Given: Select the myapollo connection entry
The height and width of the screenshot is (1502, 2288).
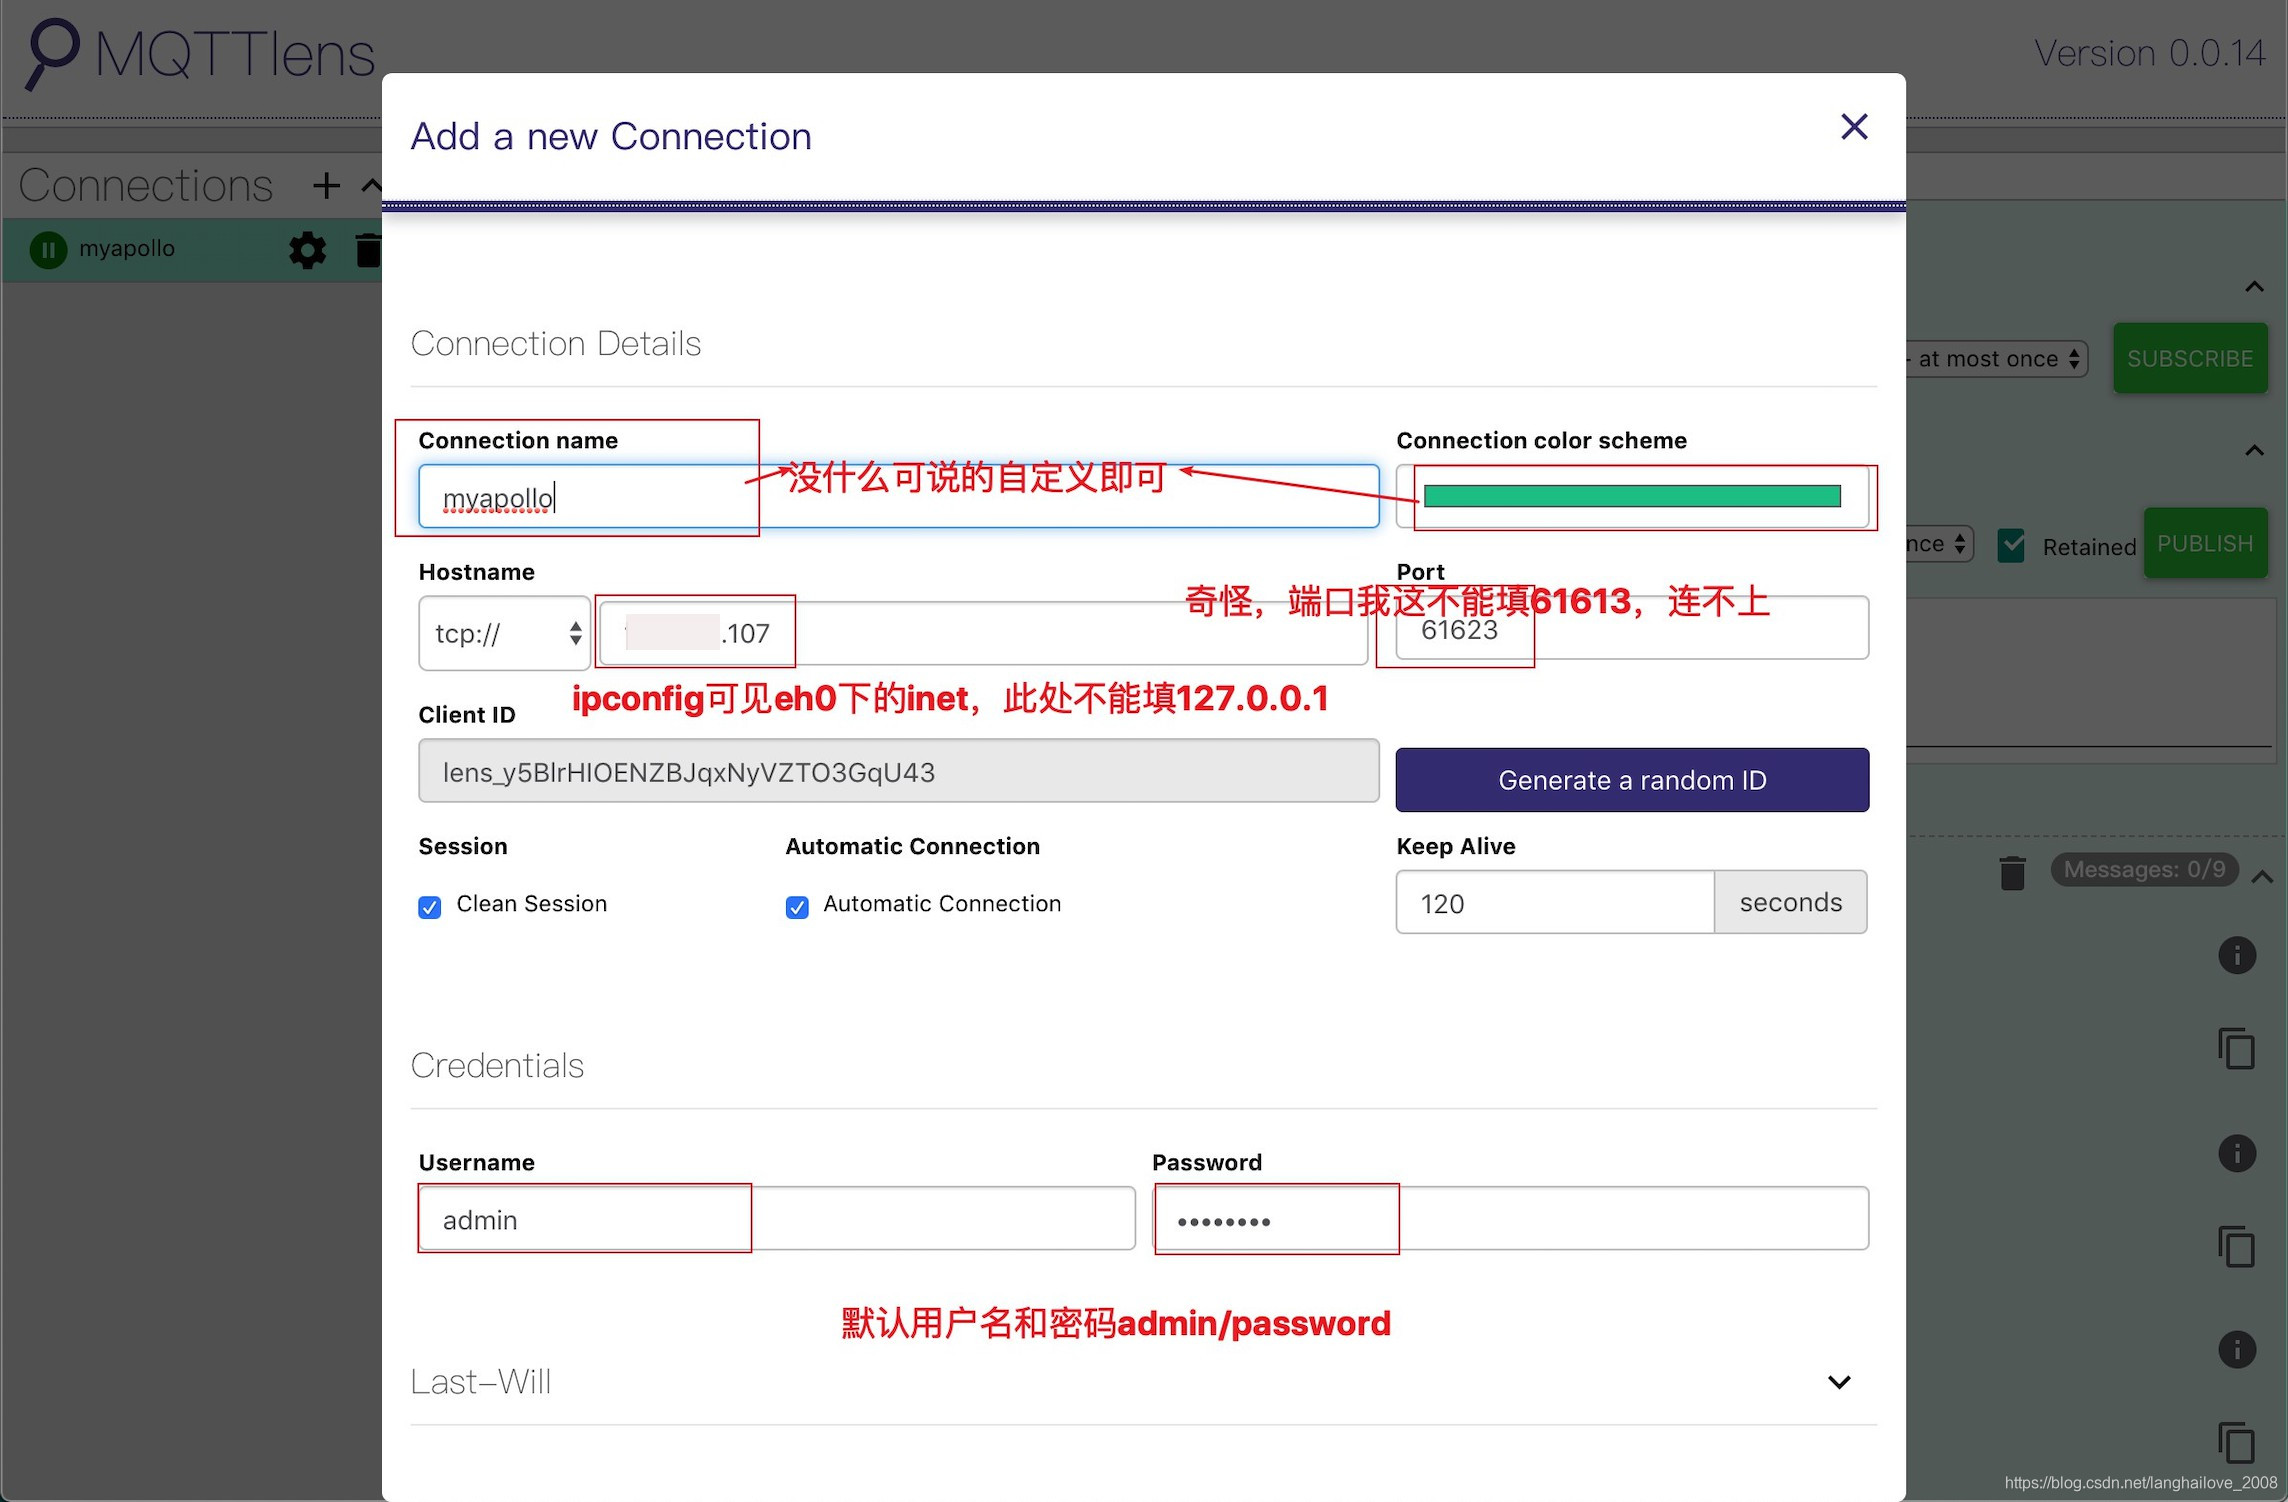Looking at the screenshot, I should pyautogui.click(x=192, y=250).
